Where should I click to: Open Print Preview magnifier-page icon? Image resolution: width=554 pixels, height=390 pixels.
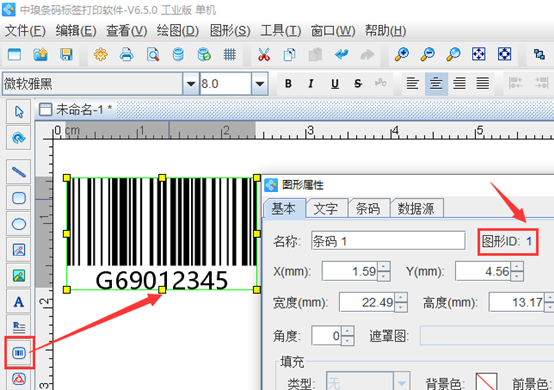tap(153, 54)
